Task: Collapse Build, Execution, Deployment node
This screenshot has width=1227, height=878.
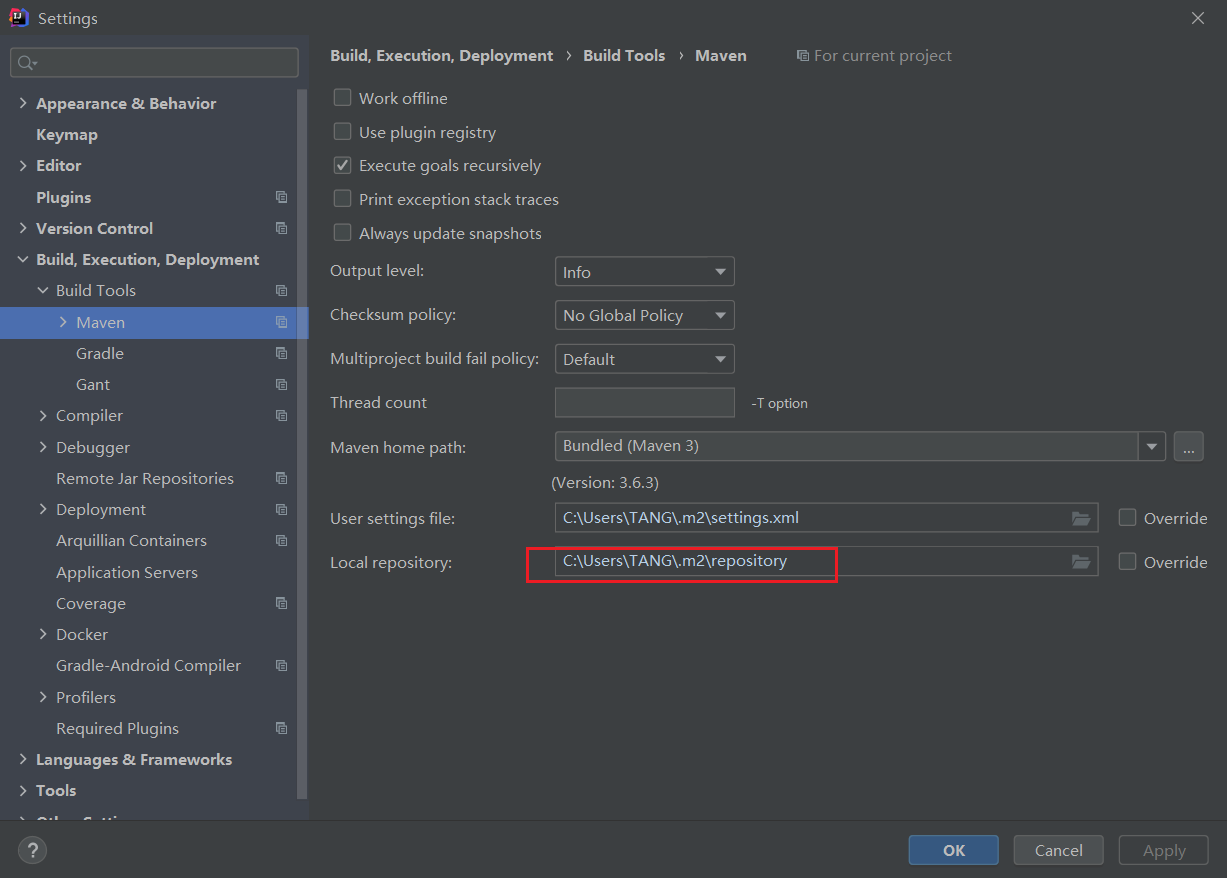Action: pyautogui.click(x=23, y=260)
